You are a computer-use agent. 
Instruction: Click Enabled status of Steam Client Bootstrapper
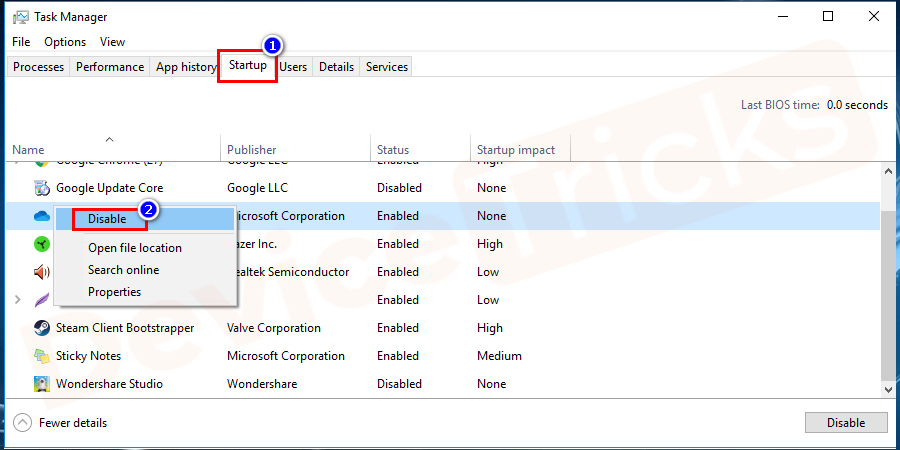tap(398, 328)
